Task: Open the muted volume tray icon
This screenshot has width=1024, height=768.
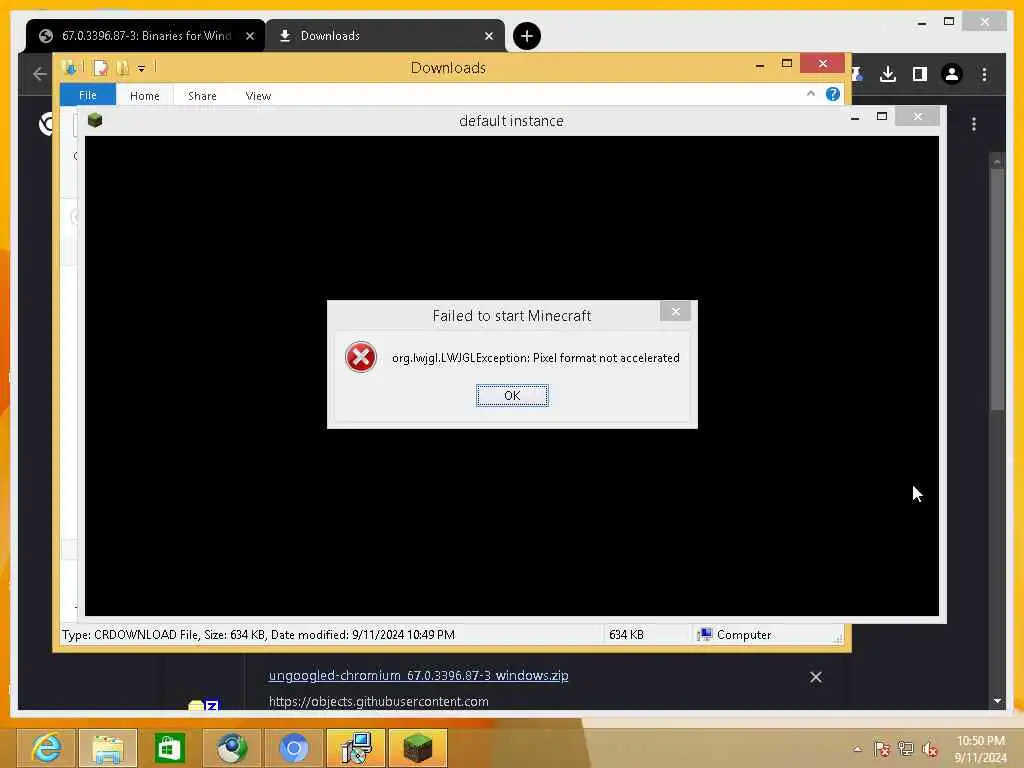Action: coord(930,749)
